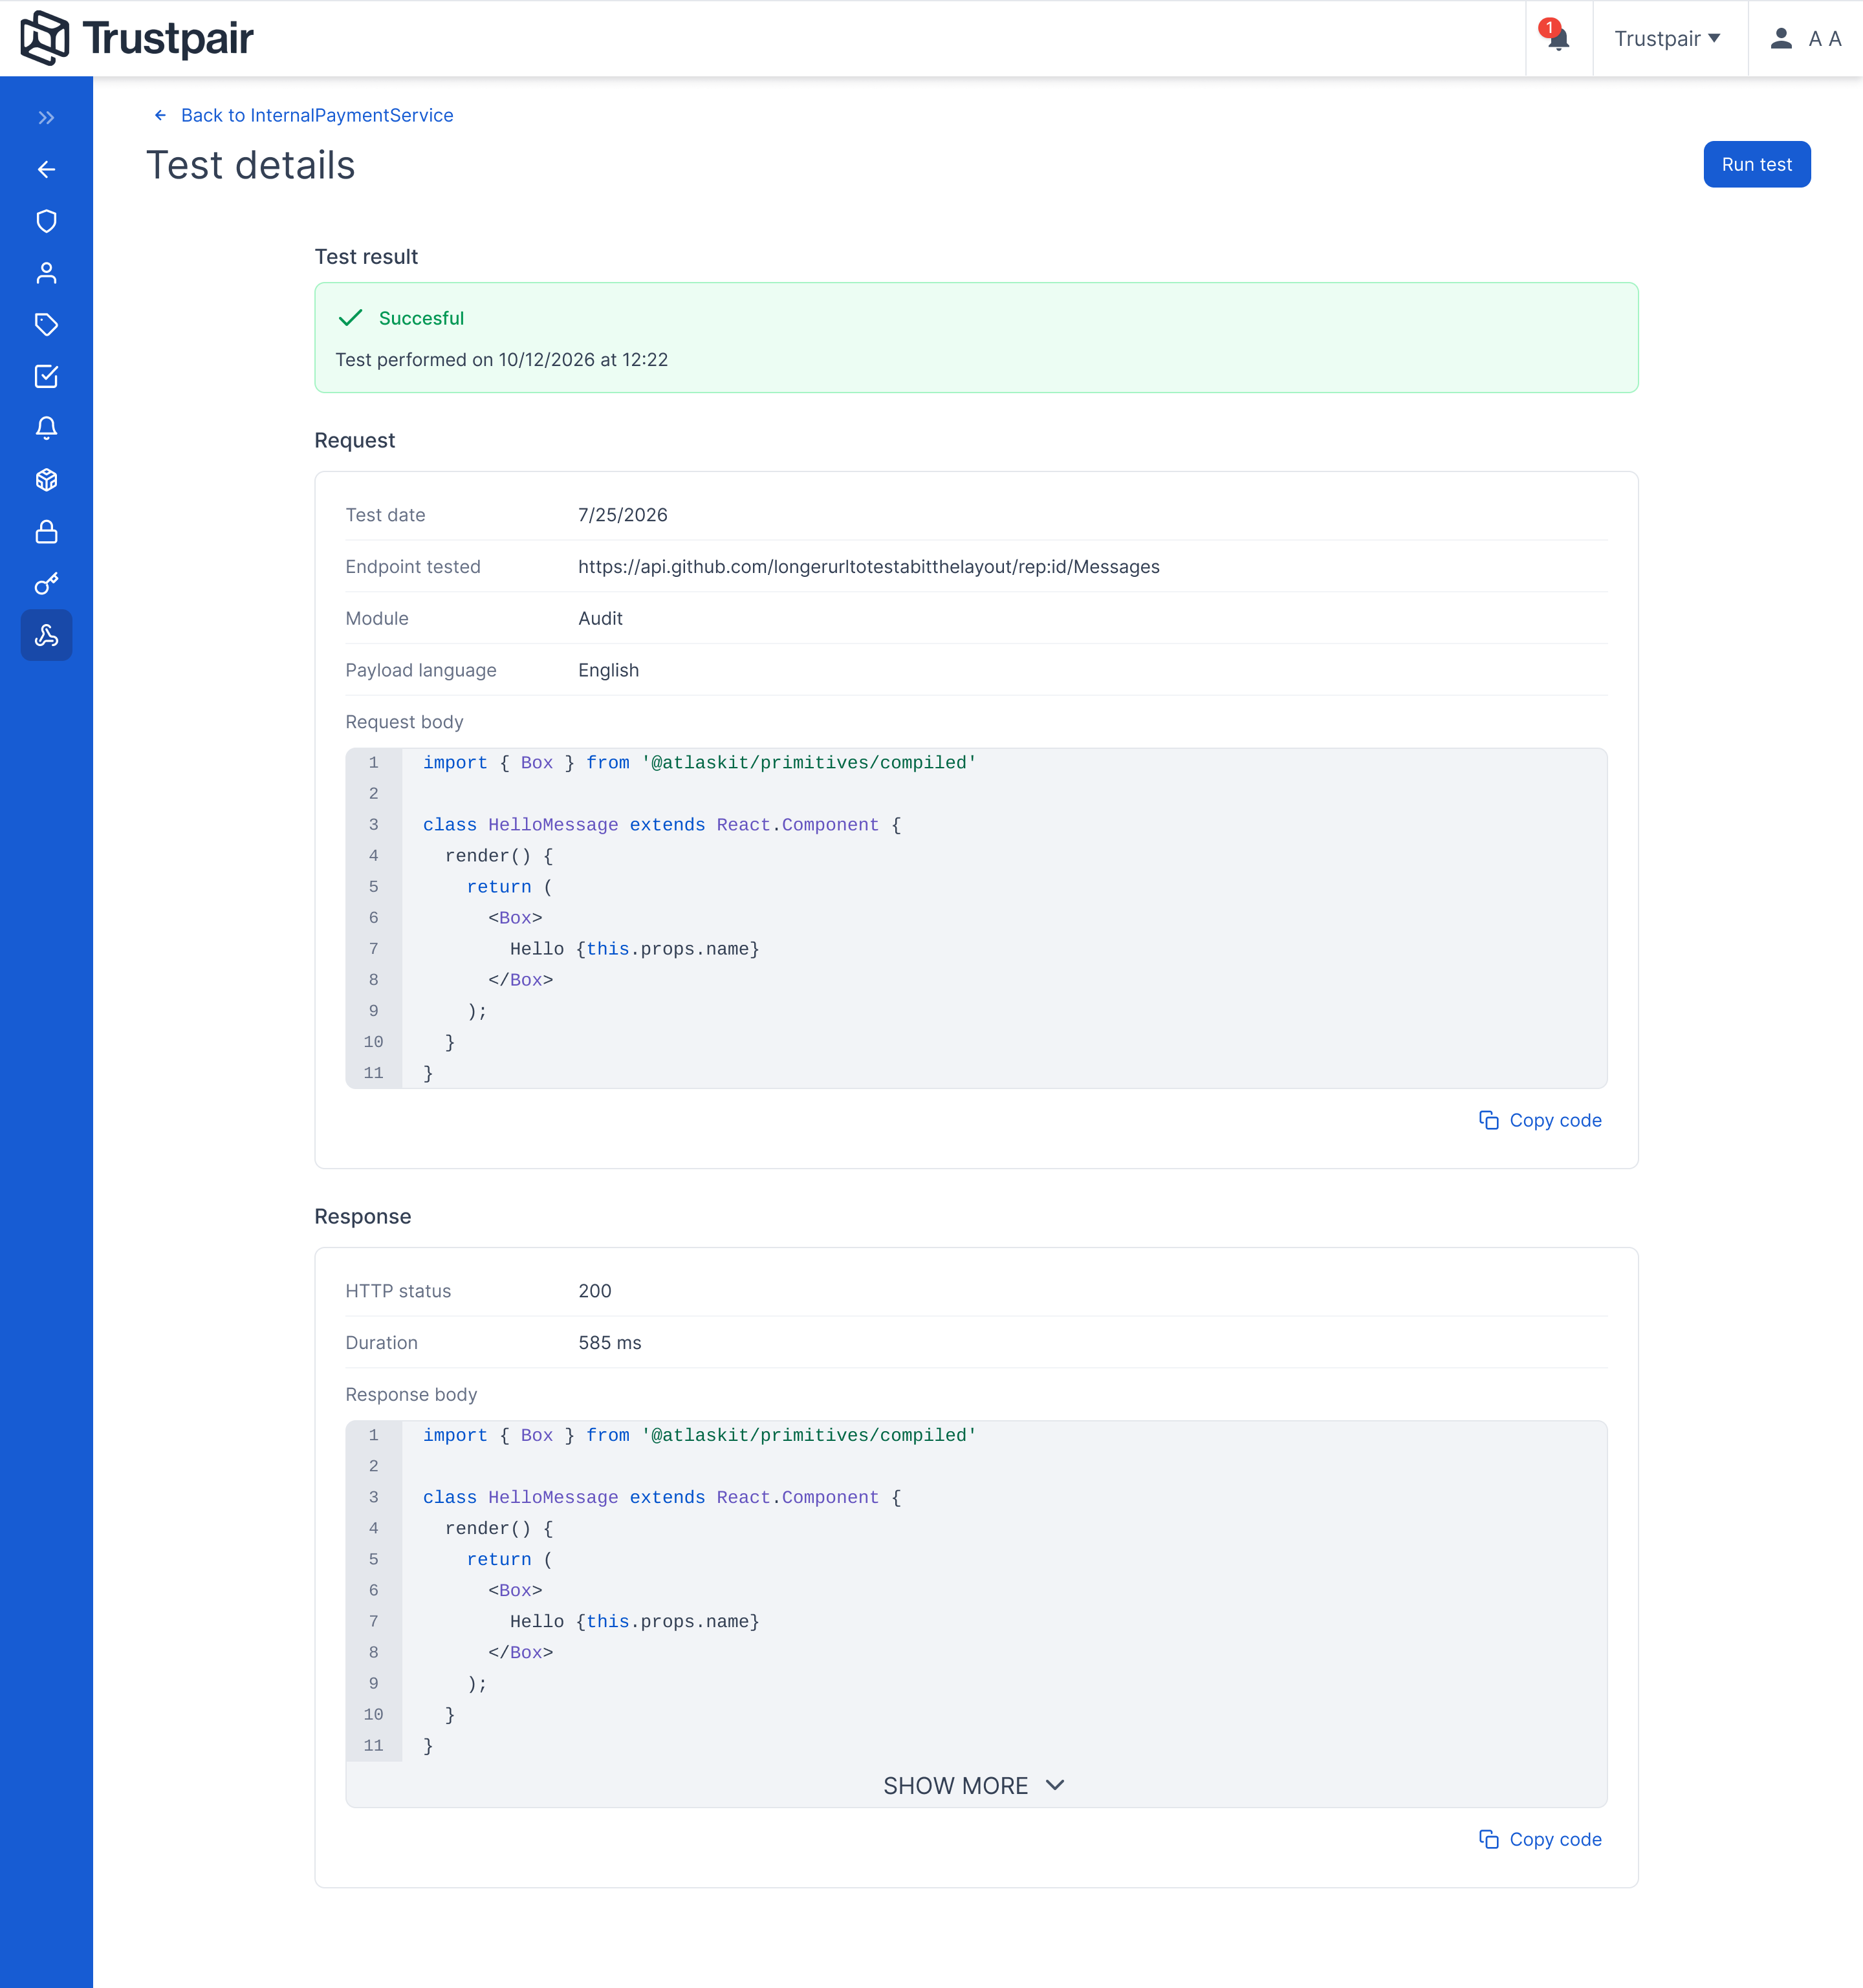Open the Trustpair company dropdown
The height and width of the screenshot is (1988, 1863).
1668,38
